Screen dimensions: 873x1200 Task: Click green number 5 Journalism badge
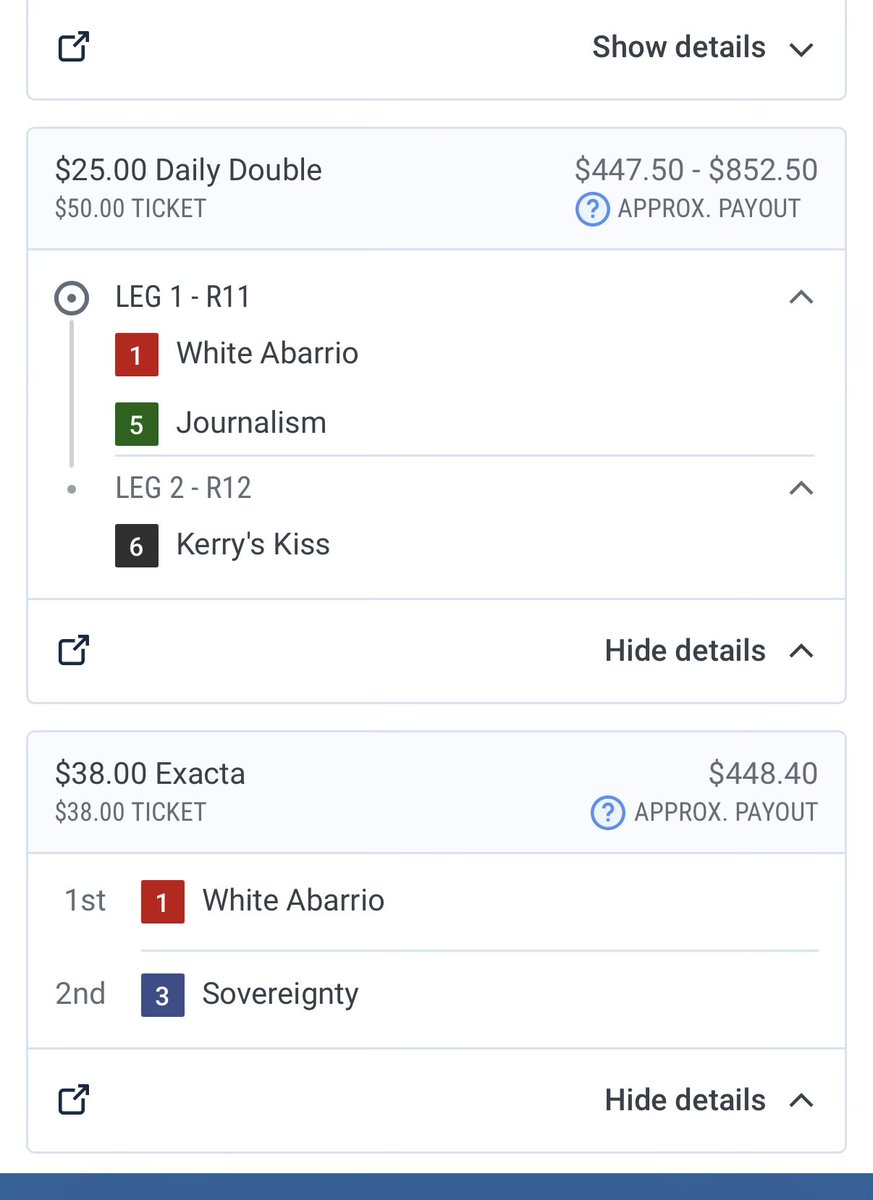[137, 423]
